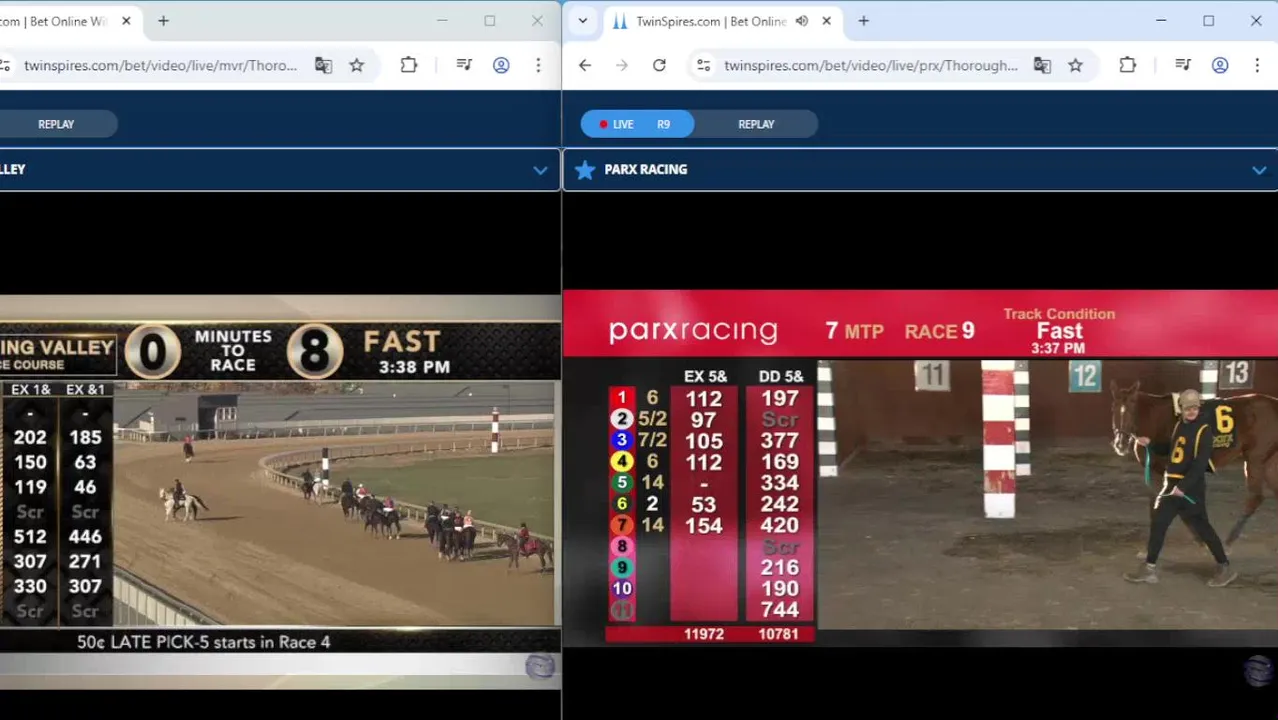Click the address bar in right window

point(870,65)
